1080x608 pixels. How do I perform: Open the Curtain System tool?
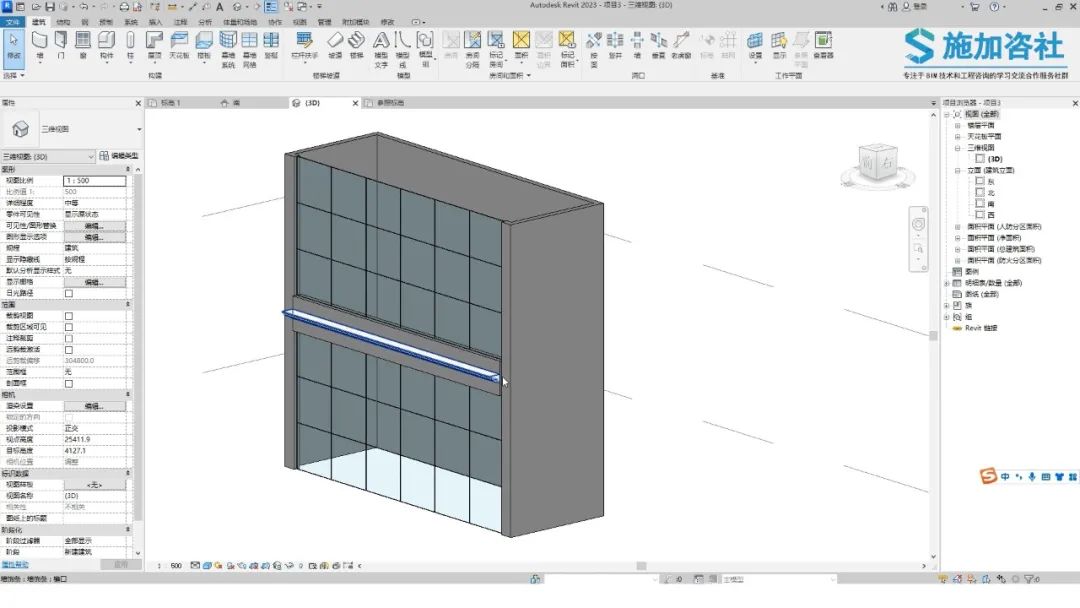point(228,49)
